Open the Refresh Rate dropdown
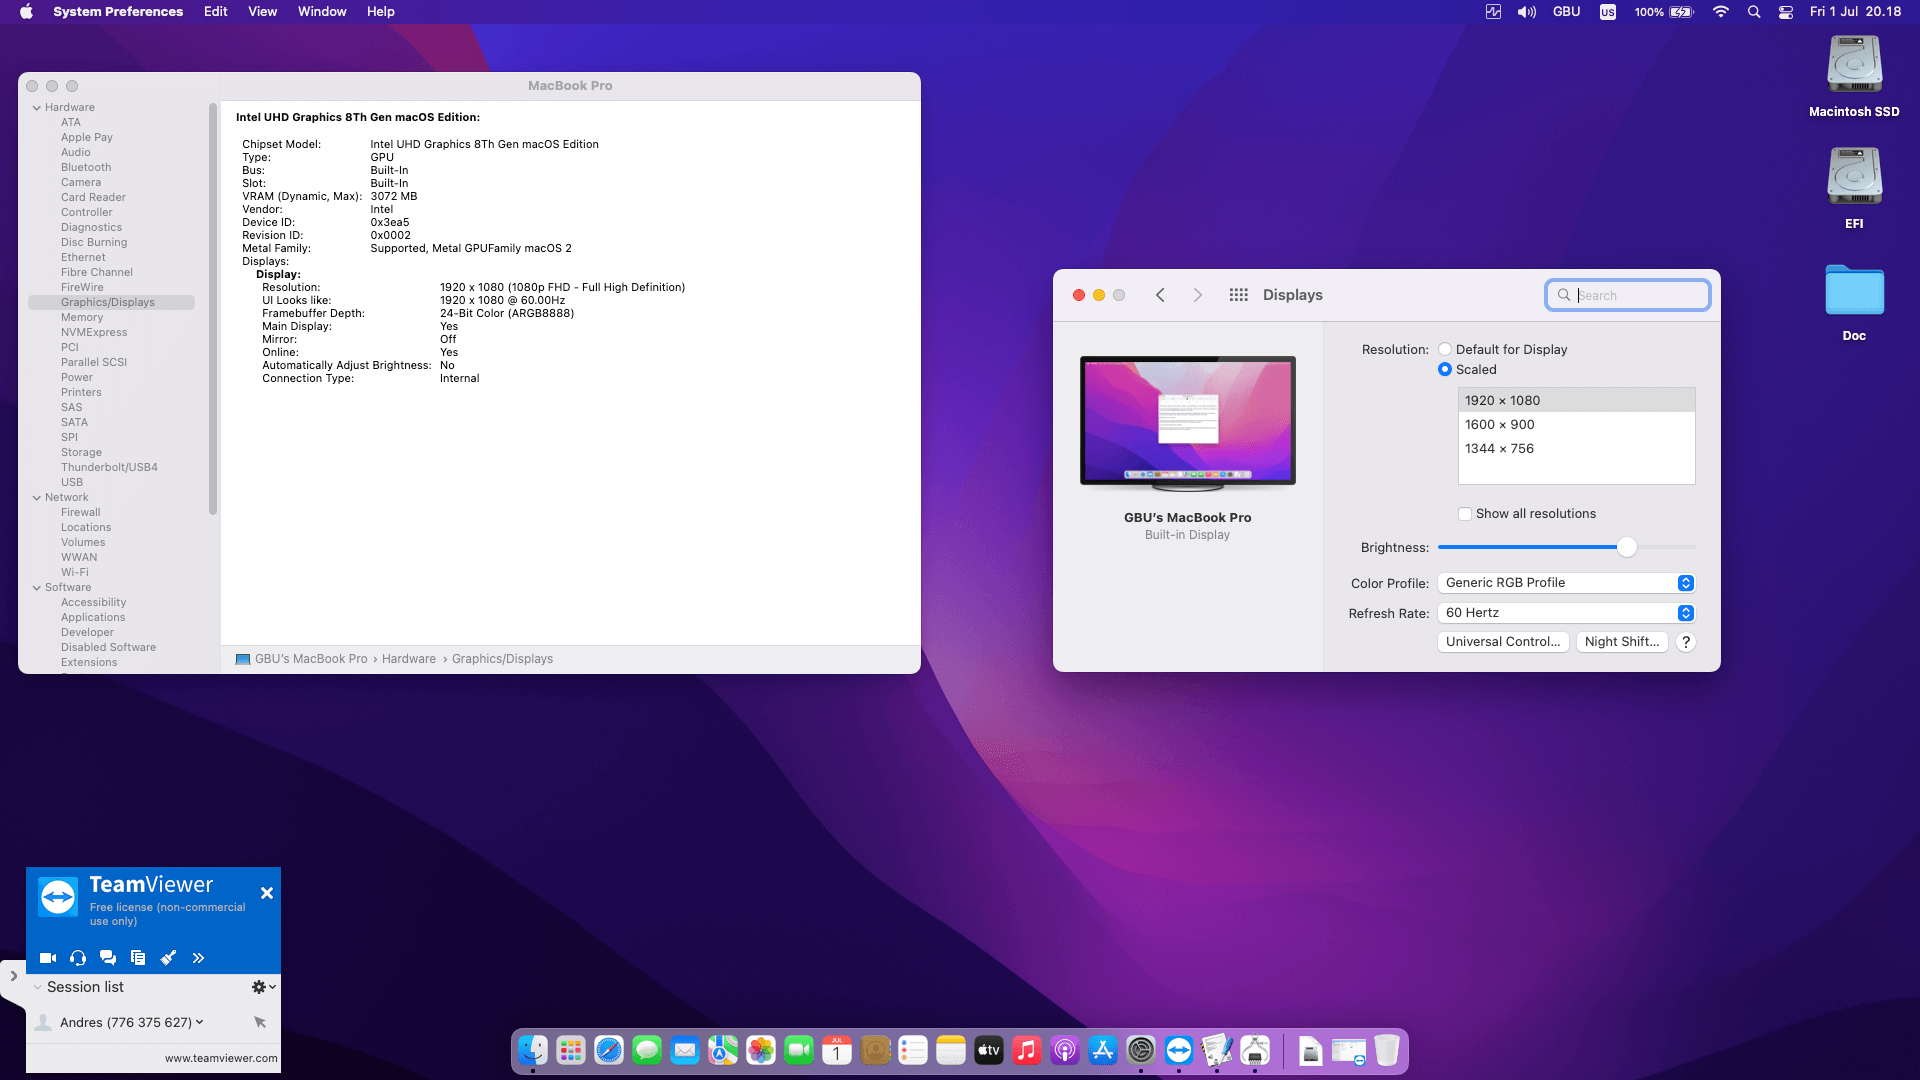Viewport: 1920px width, 1080px height. (x=1566, y=613)
